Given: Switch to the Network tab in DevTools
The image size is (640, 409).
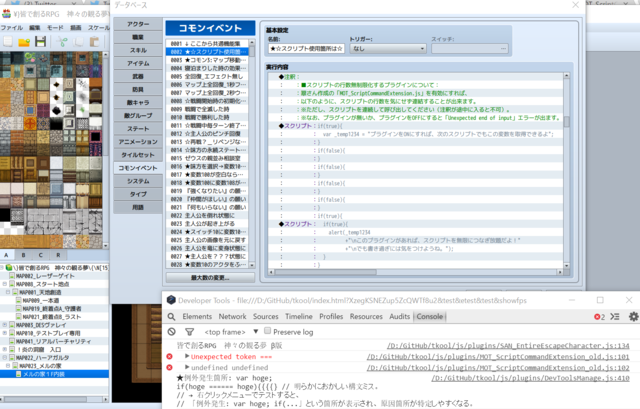Looking at the screenshot, I should point(232,317).
